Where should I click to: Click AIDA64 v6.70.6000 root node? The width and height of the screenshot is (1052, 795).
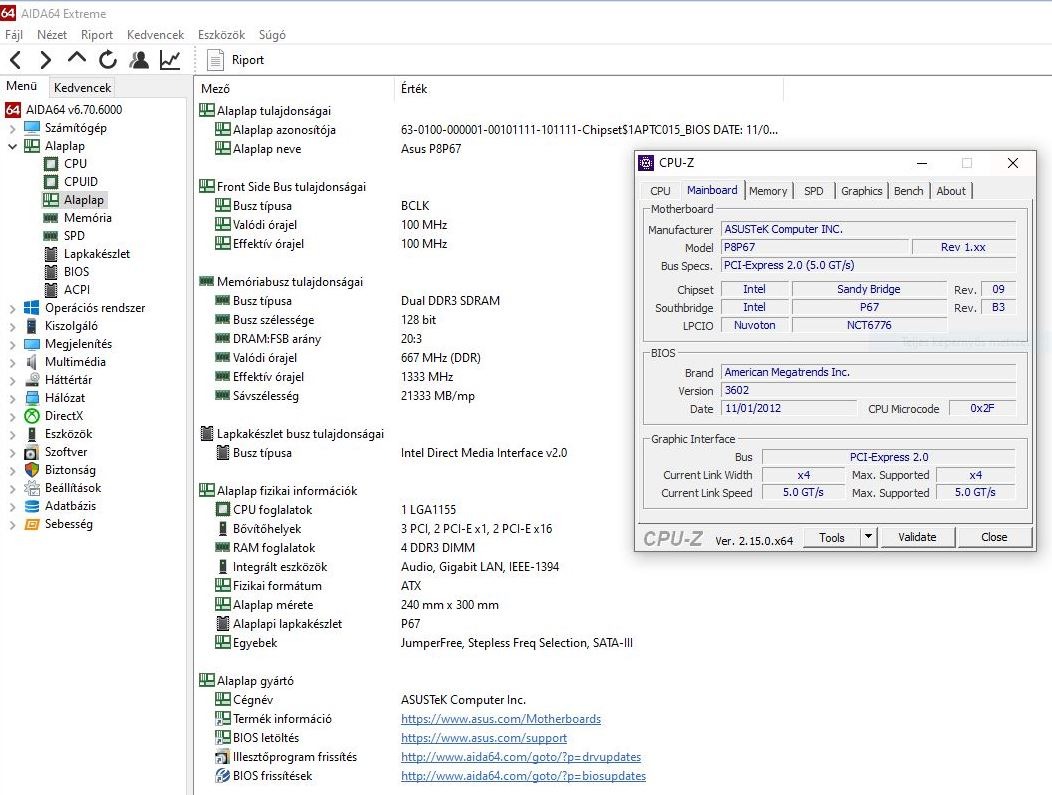coord(74,110)
